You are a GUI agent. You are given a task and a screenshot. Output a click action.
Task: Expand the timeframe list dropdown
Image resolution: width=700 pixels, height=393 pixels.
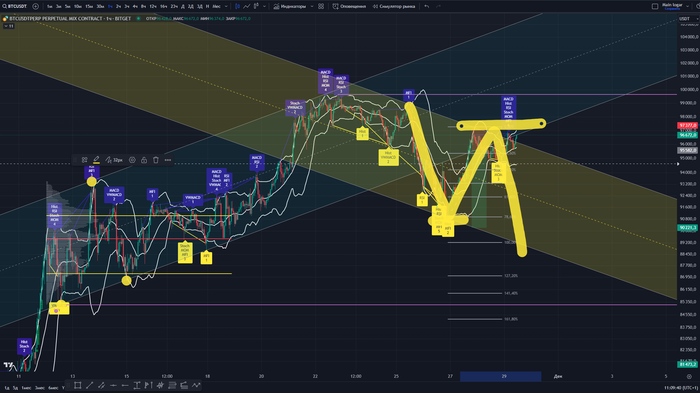[226, 6]
